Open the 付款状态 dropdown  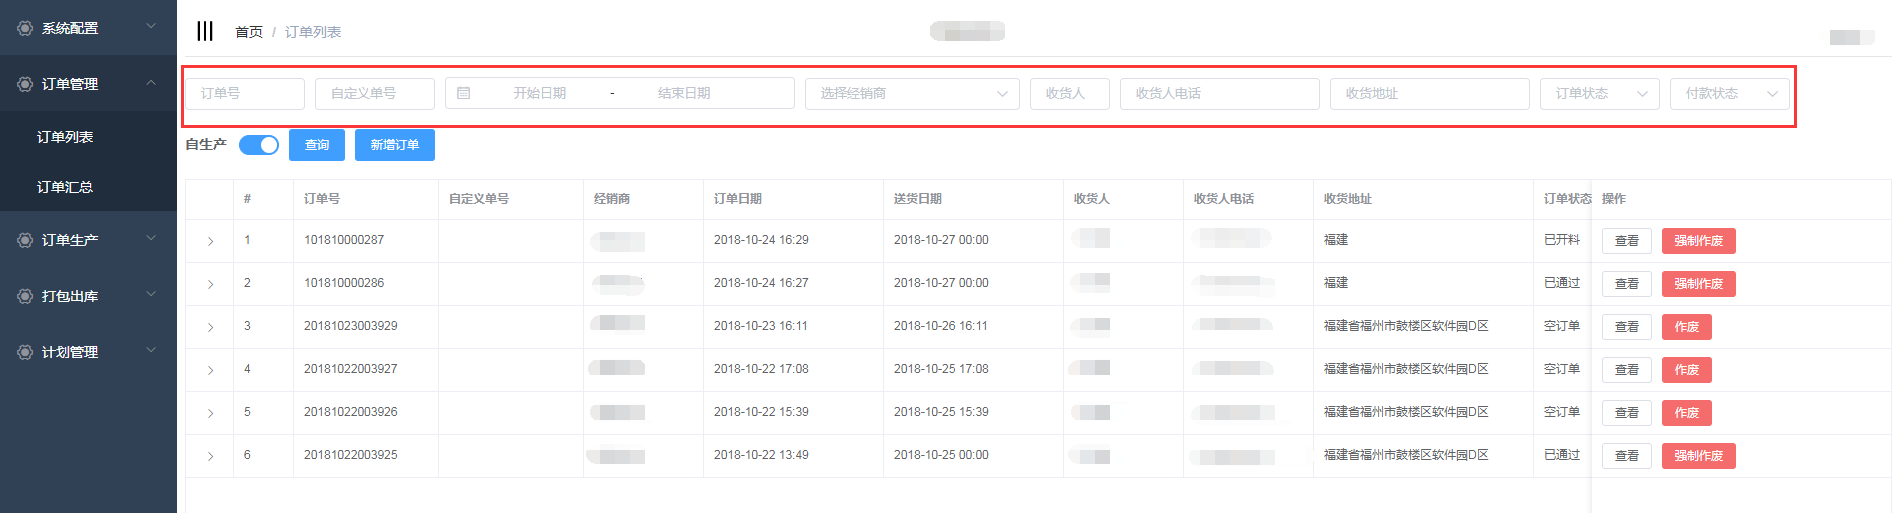pyautogui.click(x=1729, y=93)
